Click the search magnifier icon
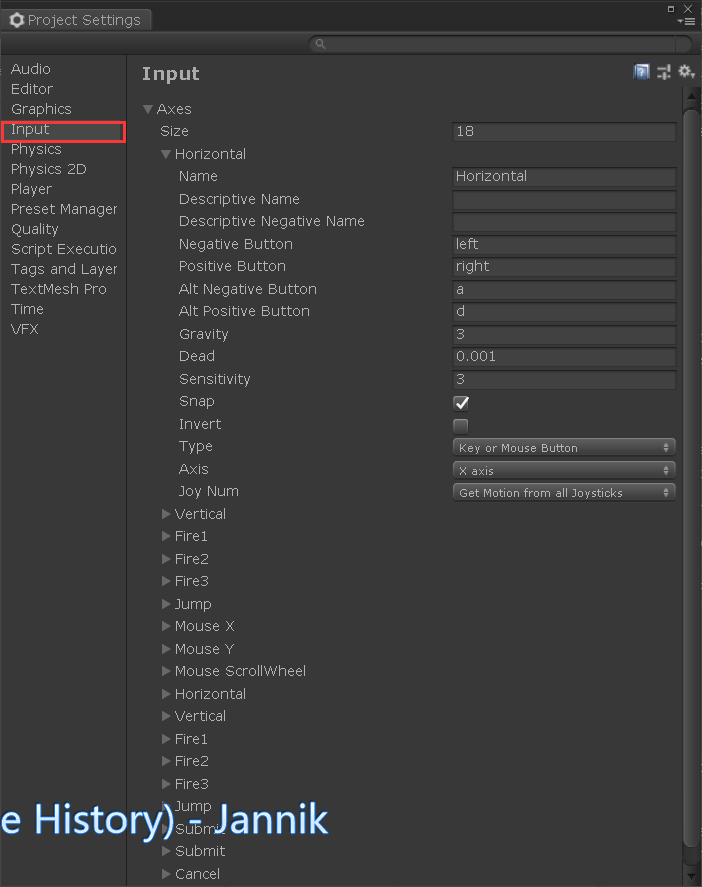The image size is (702, 887). 320,44
